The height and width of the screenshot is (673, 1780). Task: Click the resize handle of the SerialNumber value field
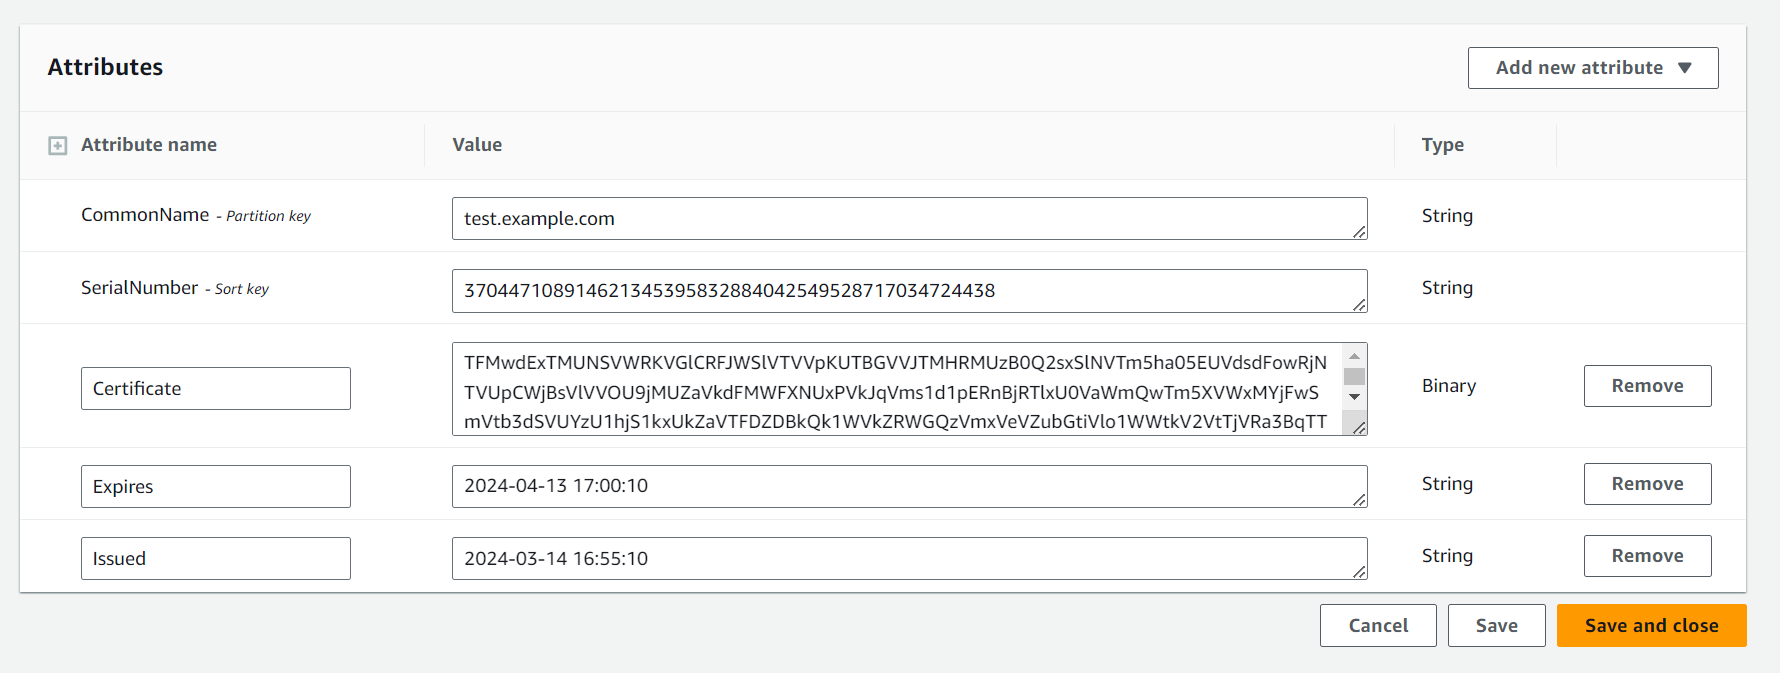[1360, 306]
